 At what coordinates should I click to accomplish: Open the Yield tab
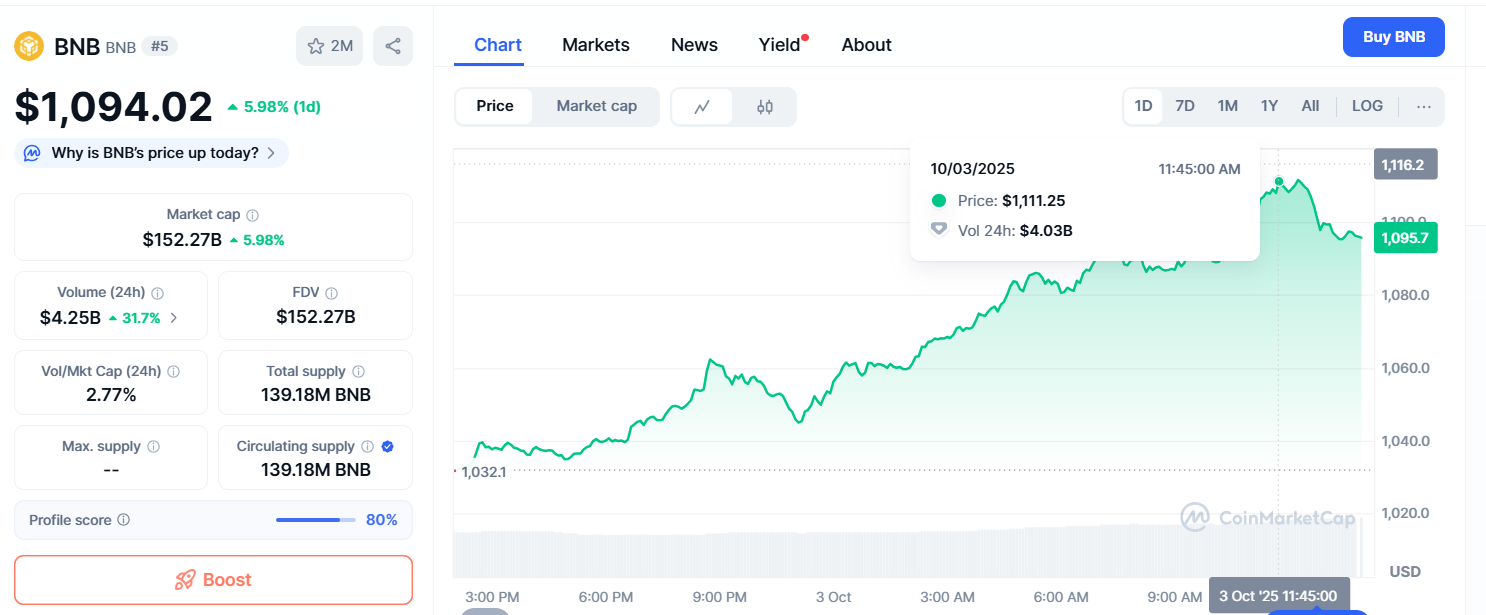click(780, 45)
